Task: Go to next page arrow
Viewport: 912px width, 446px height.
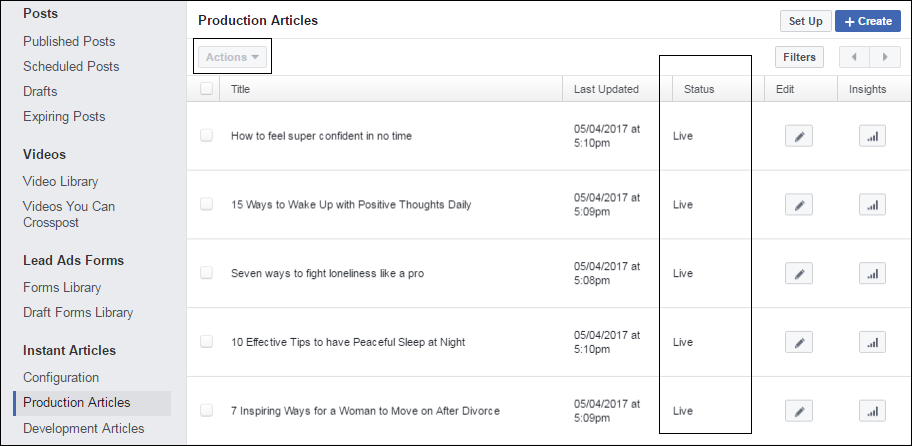Action: [885, 57]
